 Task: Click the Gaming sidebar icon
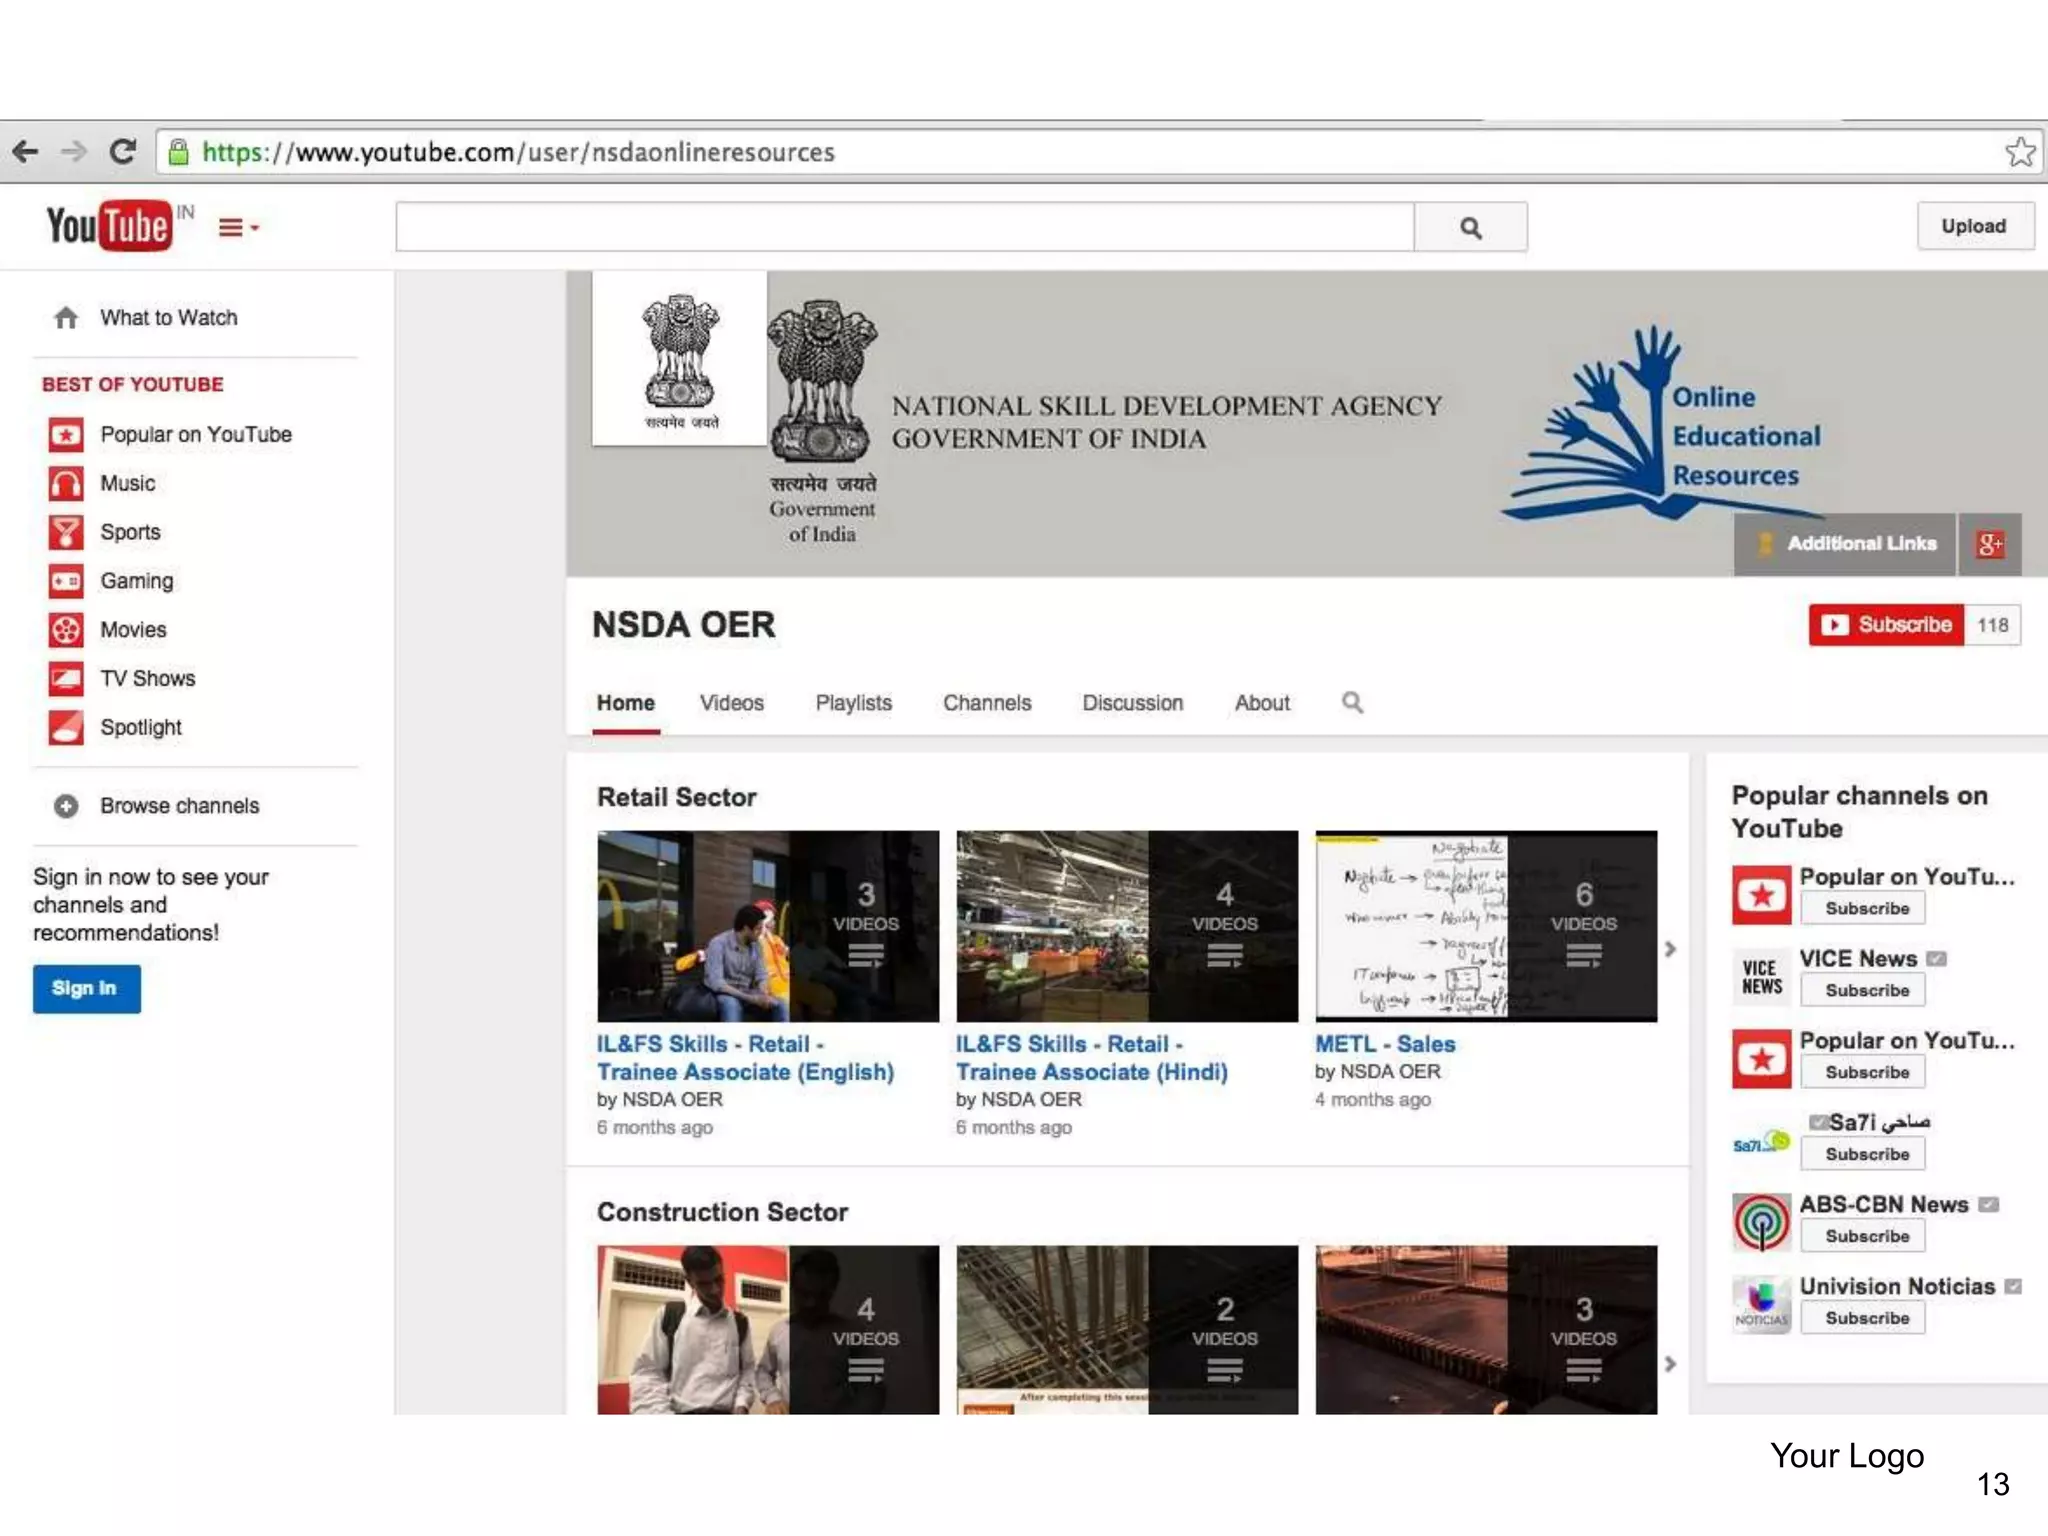(x=66, y=581)
